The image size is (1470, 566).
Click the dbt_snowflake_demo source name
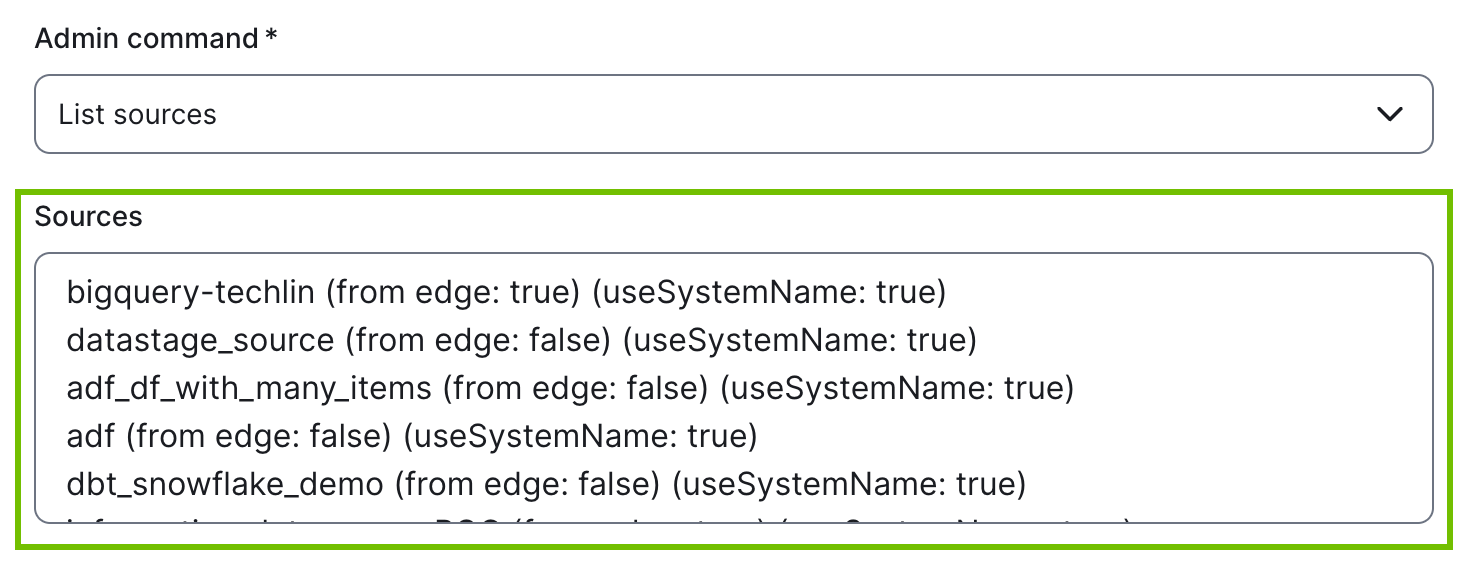pos(225,484)
